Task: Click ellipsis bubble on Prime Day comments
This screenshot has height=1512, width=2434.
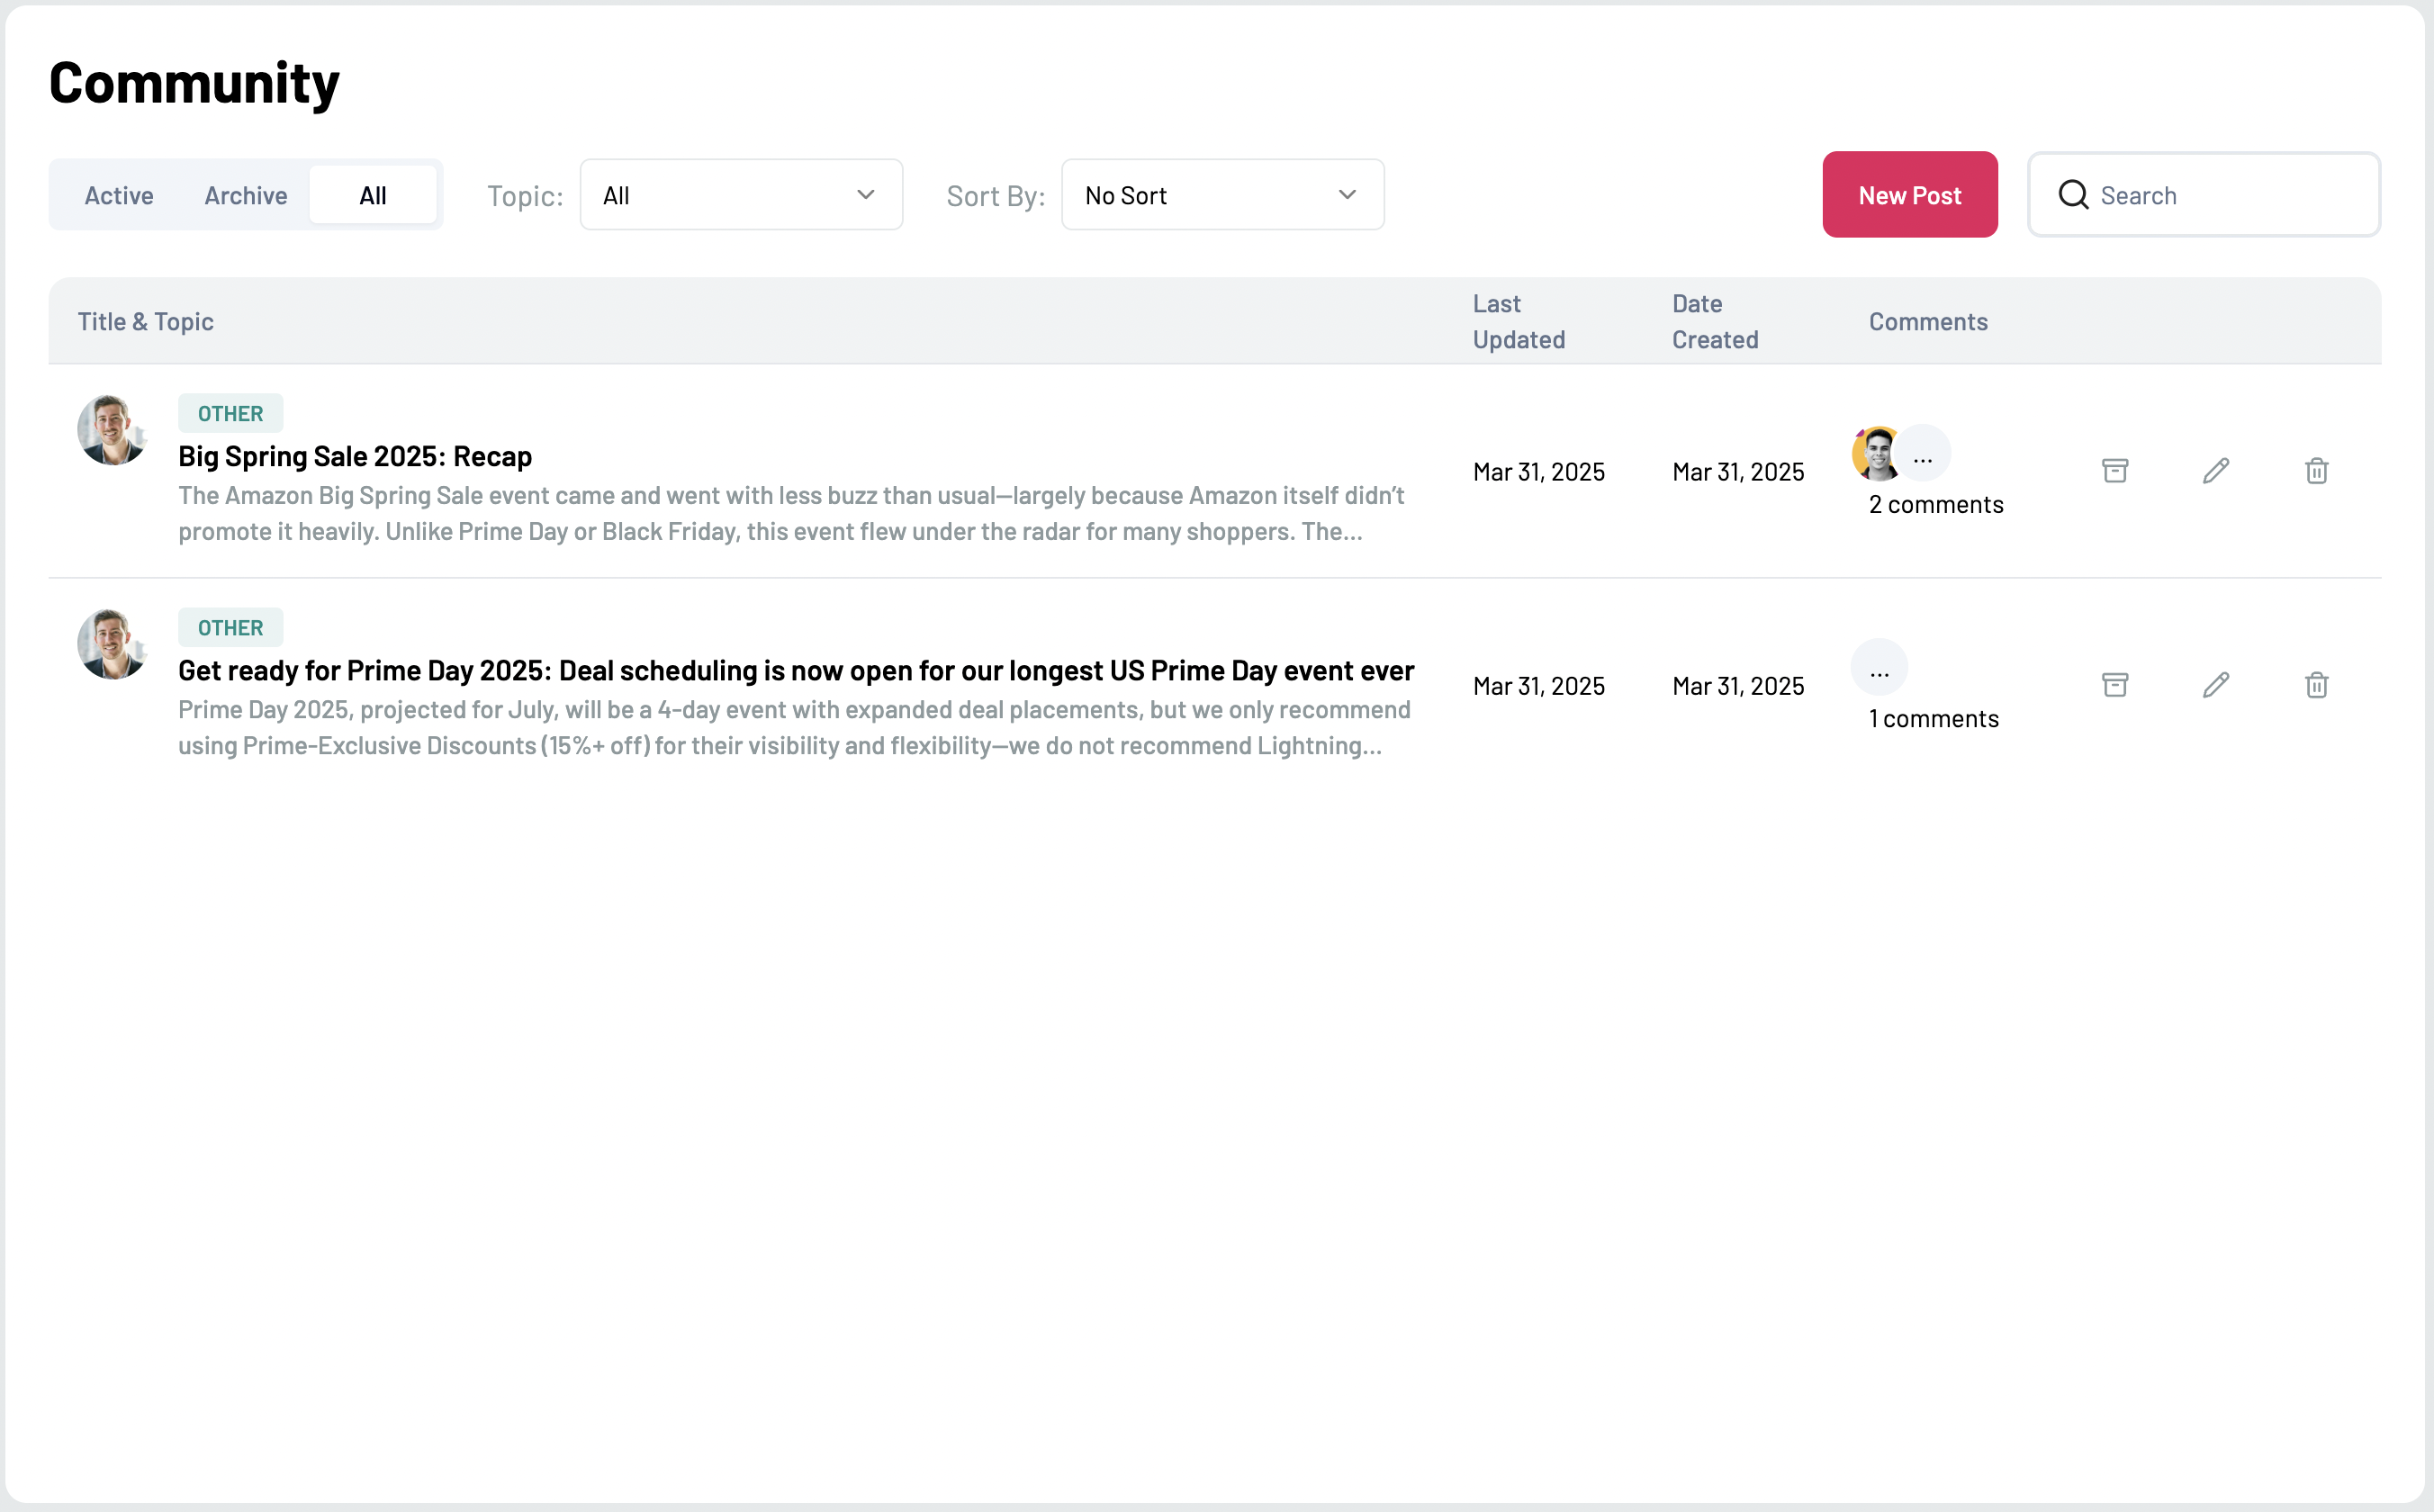Action: [1879, 668]
